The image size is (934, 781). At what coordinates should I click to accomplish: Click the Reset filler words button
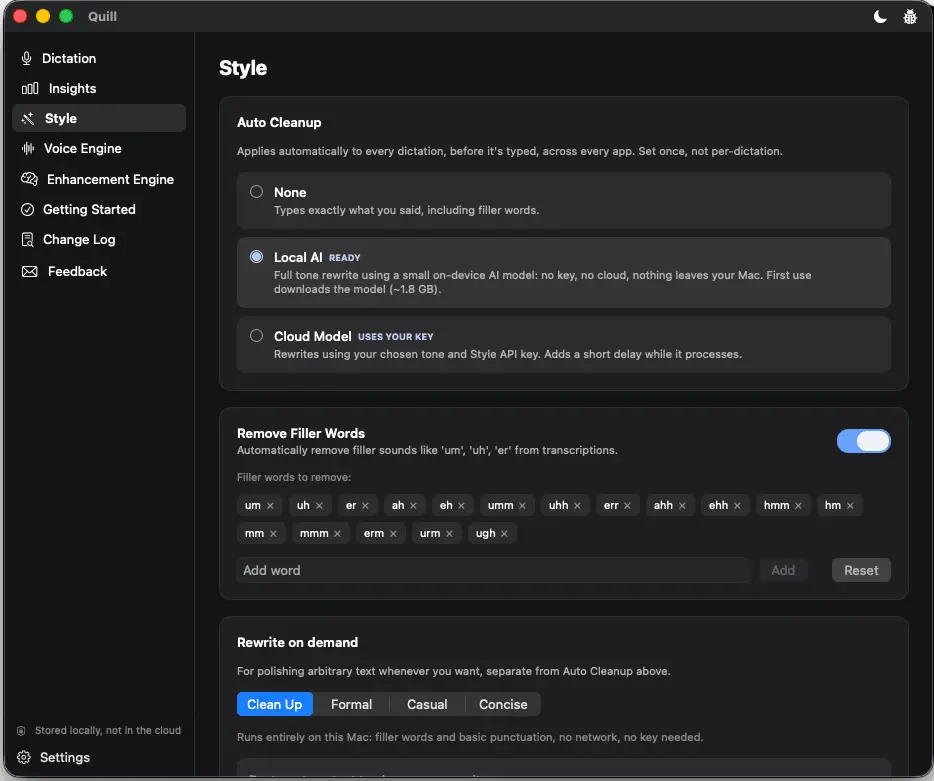click(x=861, y=571)
